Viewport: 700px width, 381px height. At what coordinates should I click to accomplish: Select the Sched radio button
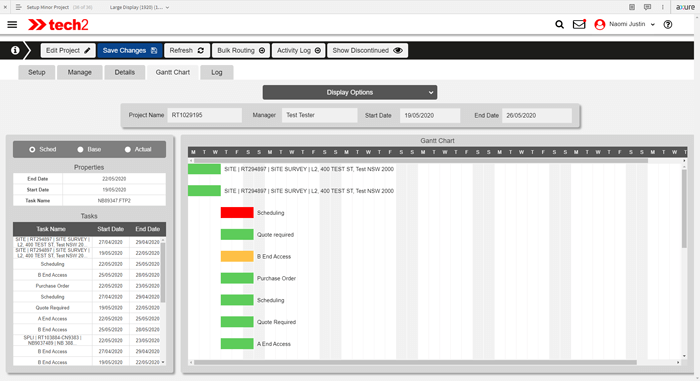tap(32, 150)
